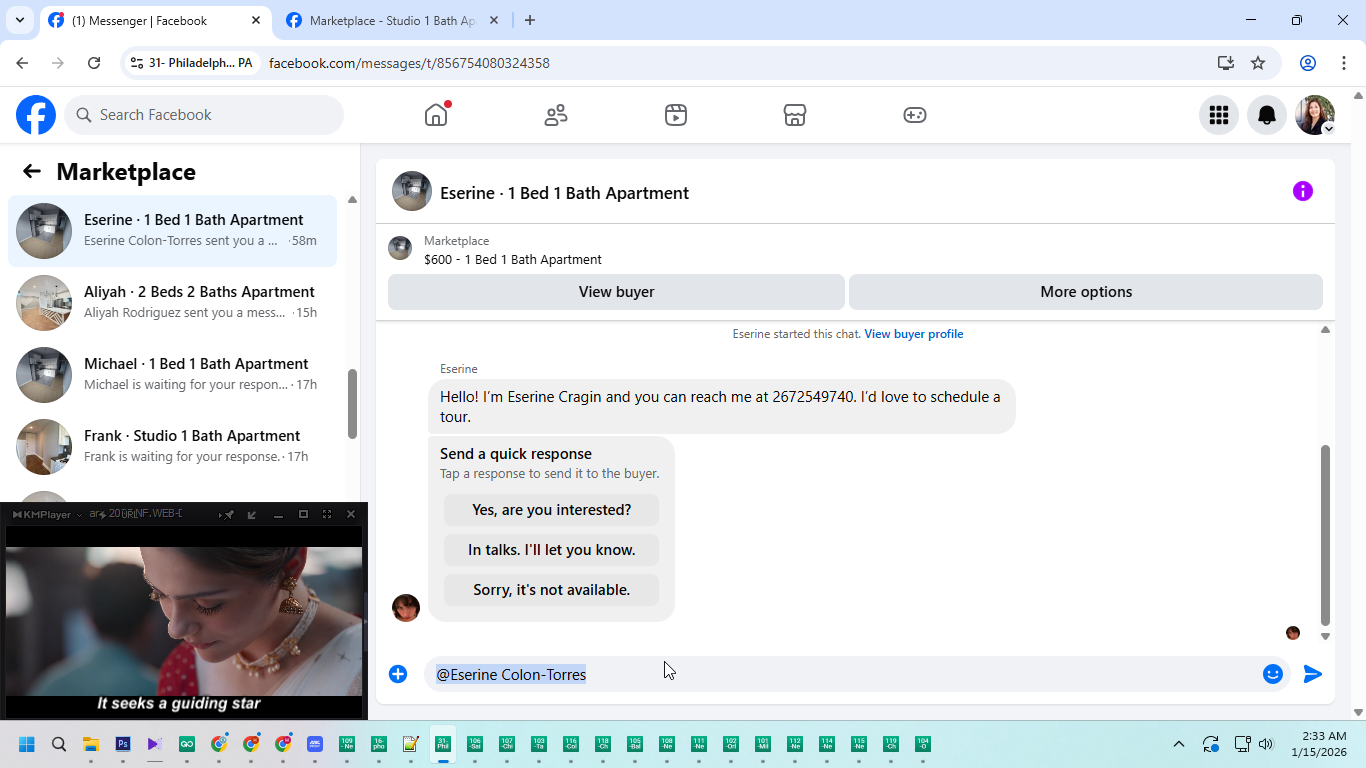1366x768 pixels.
Task: Open the View buyer profile link
Action: (x=914, y=334)
